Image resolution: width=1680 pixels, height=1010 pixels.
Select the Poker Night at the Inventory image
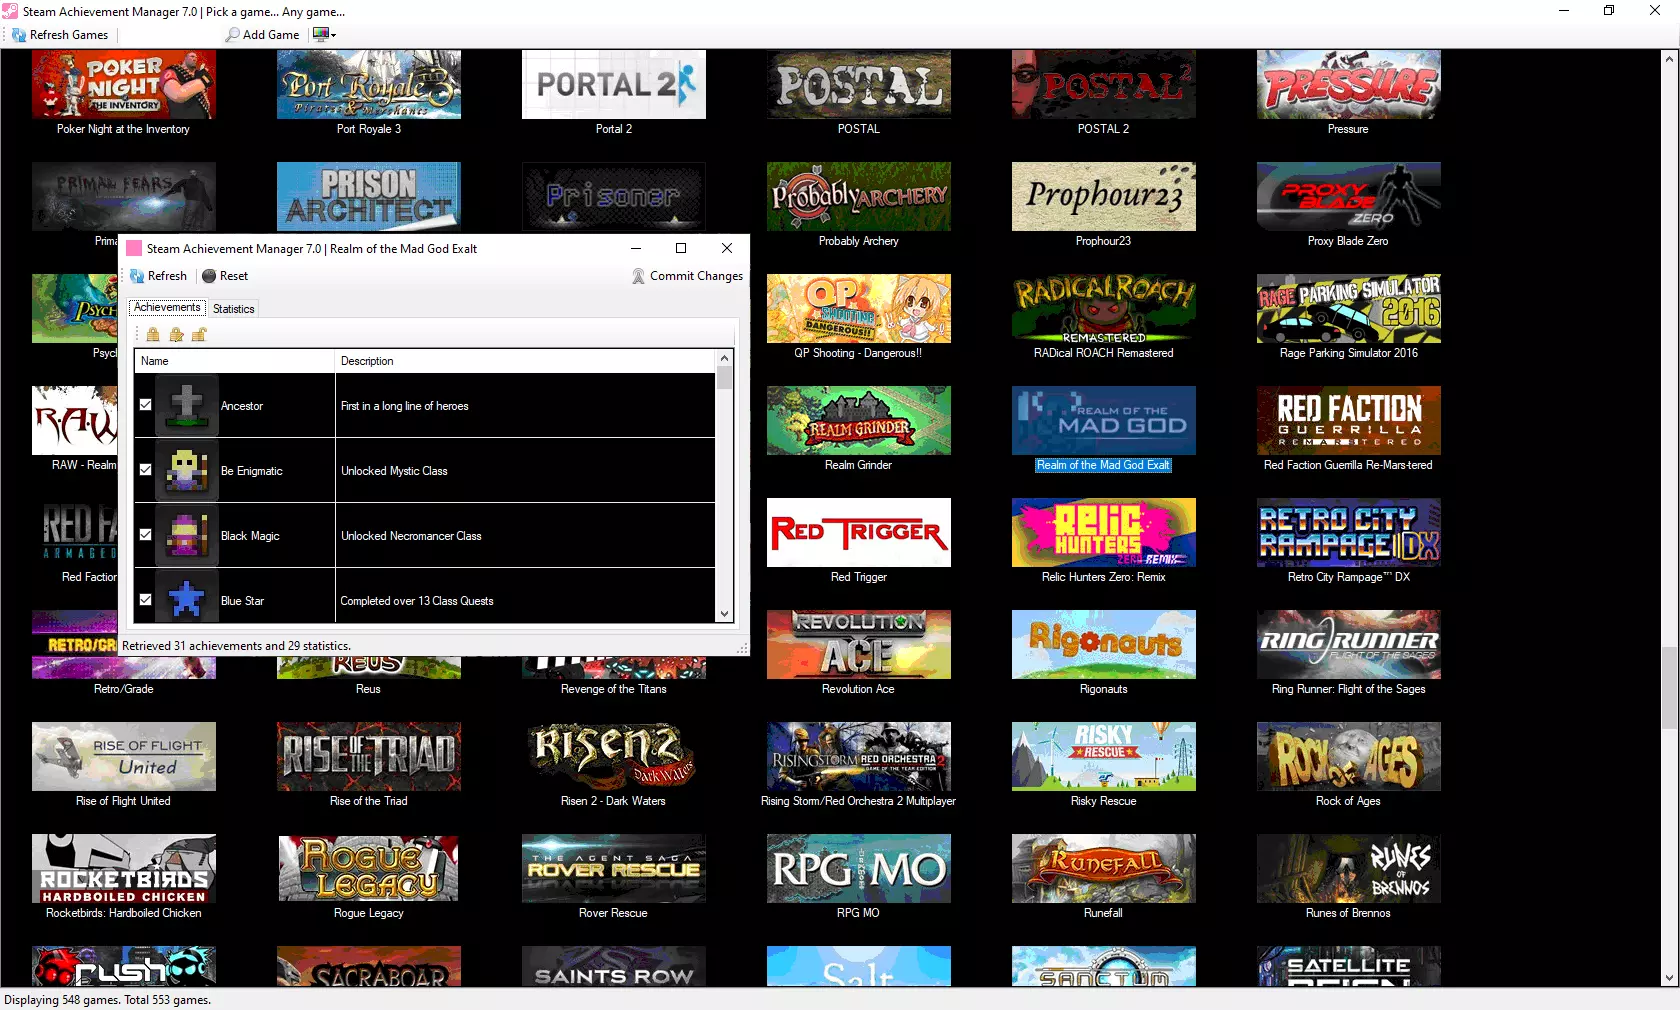pyautogui.click(x=124, y=85)
